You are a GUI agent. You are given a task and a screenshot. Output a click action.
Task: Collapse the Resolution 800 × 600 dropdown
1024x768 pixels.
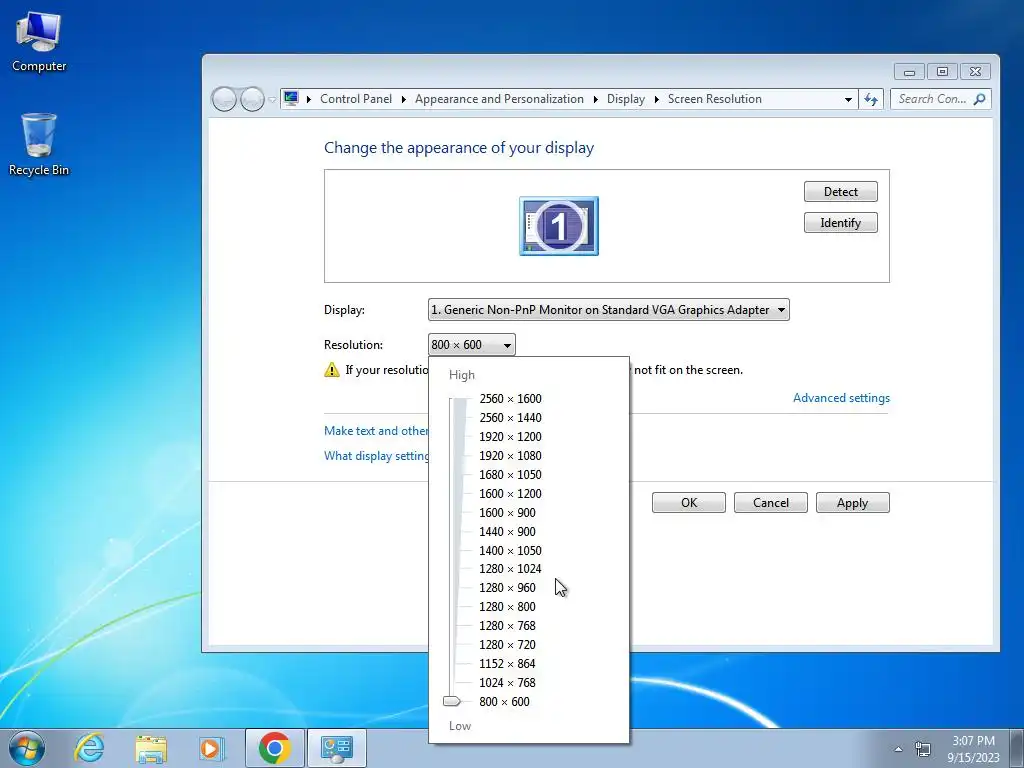tap(472, 345)
